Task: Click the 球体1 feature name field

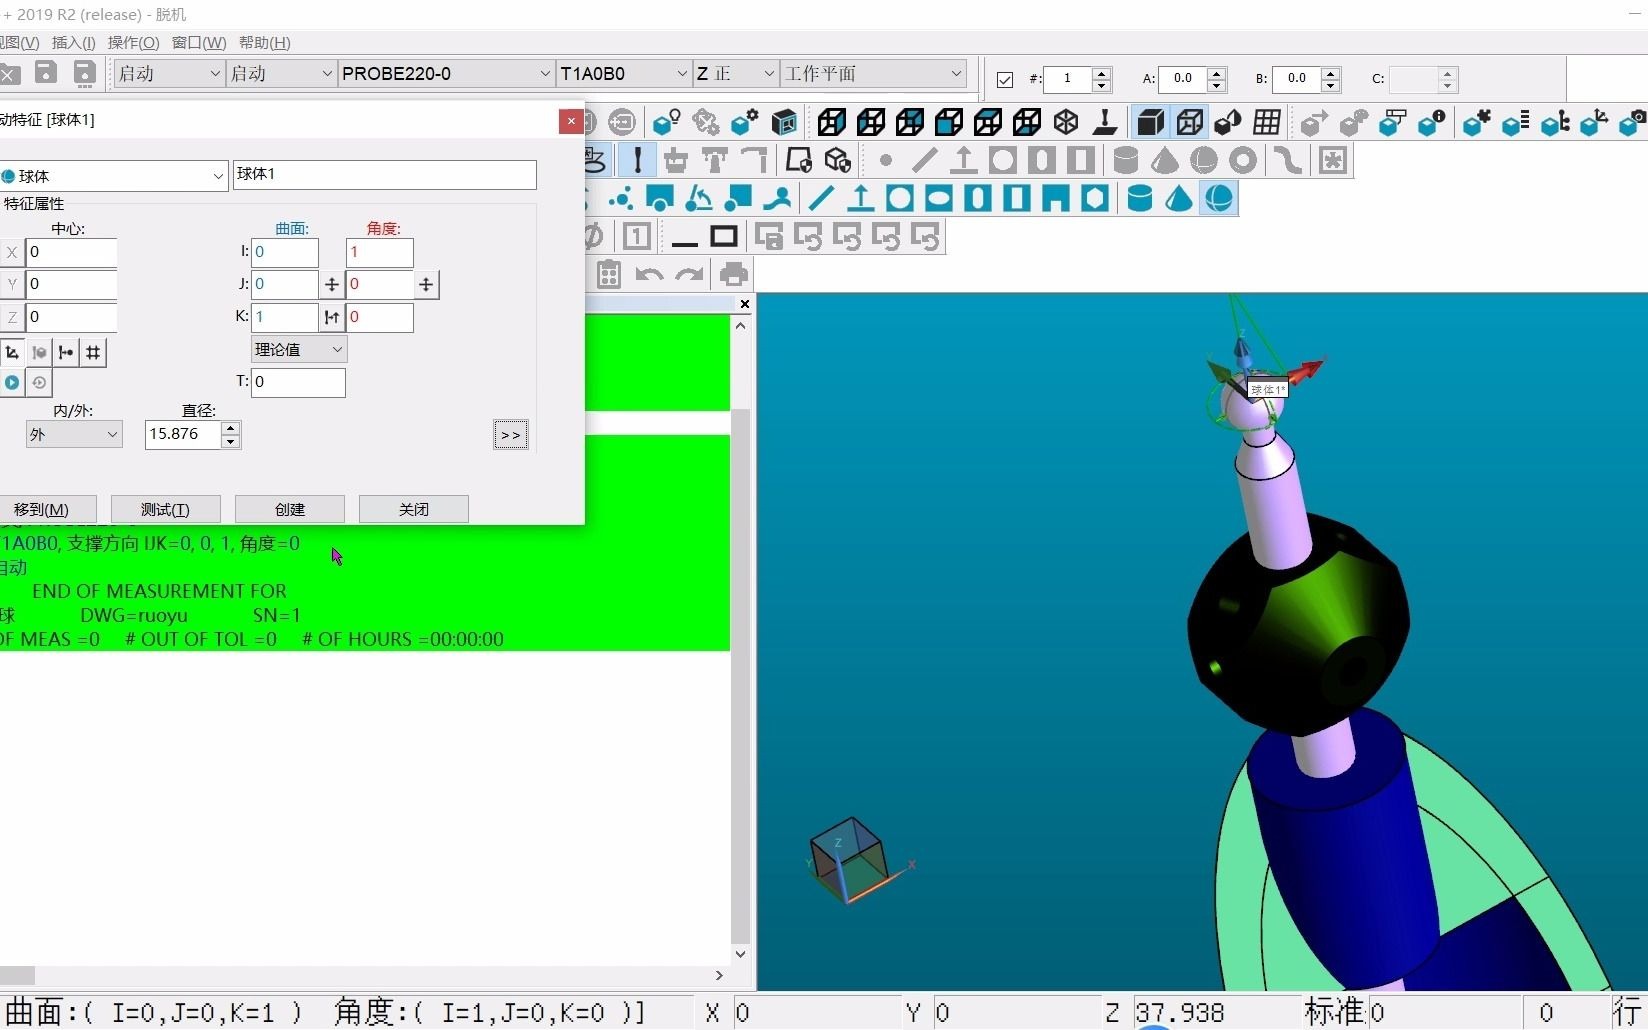Action: 385,174
